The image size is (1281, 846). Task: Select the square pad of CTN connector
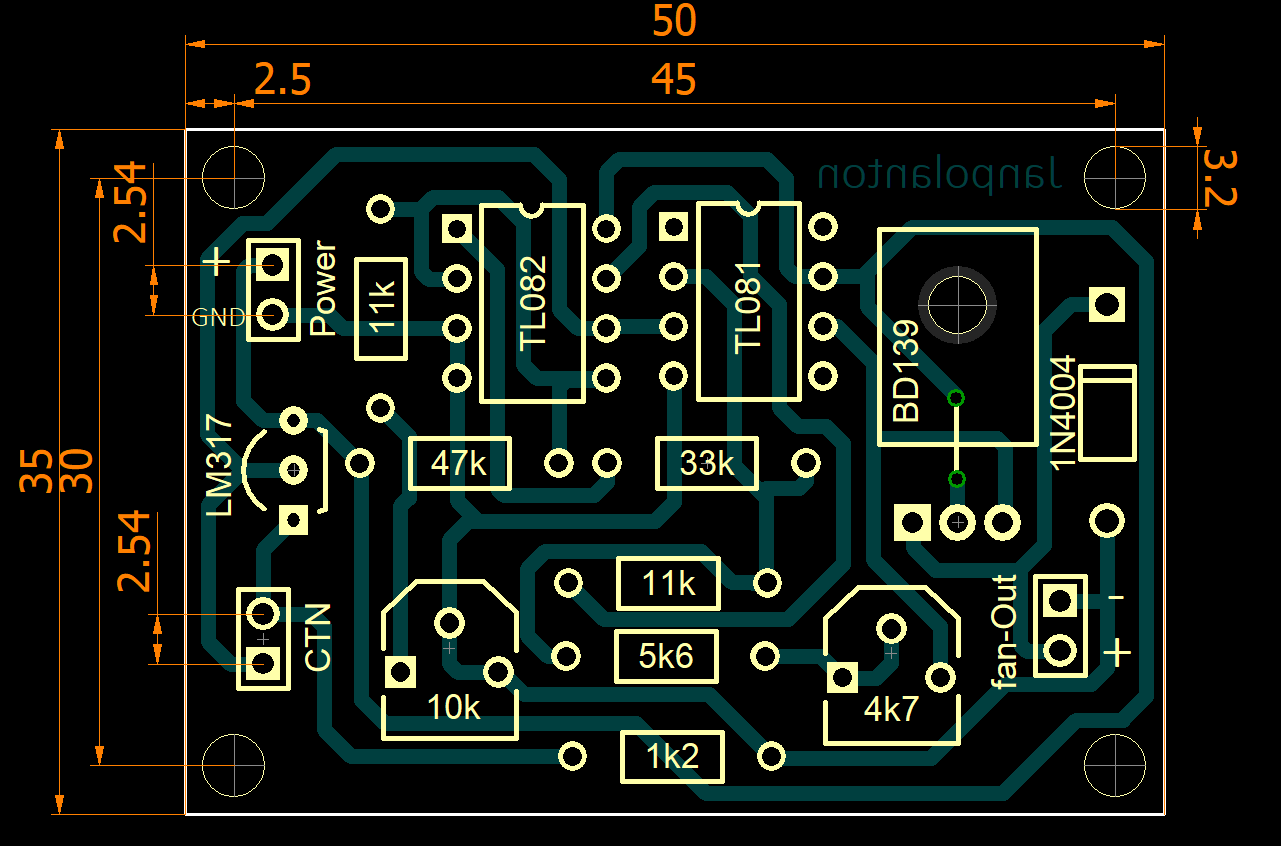tap(264, 662)
